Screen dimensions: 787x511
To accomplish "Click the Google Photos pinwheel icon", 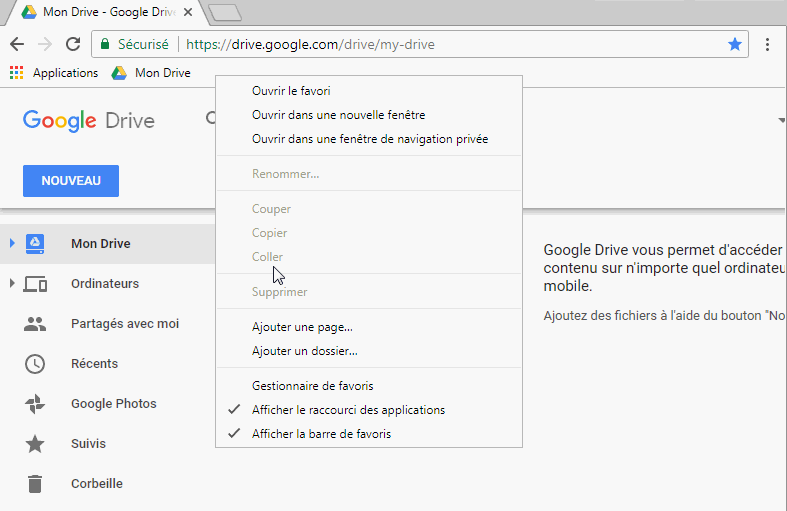I will coord(35,404).
